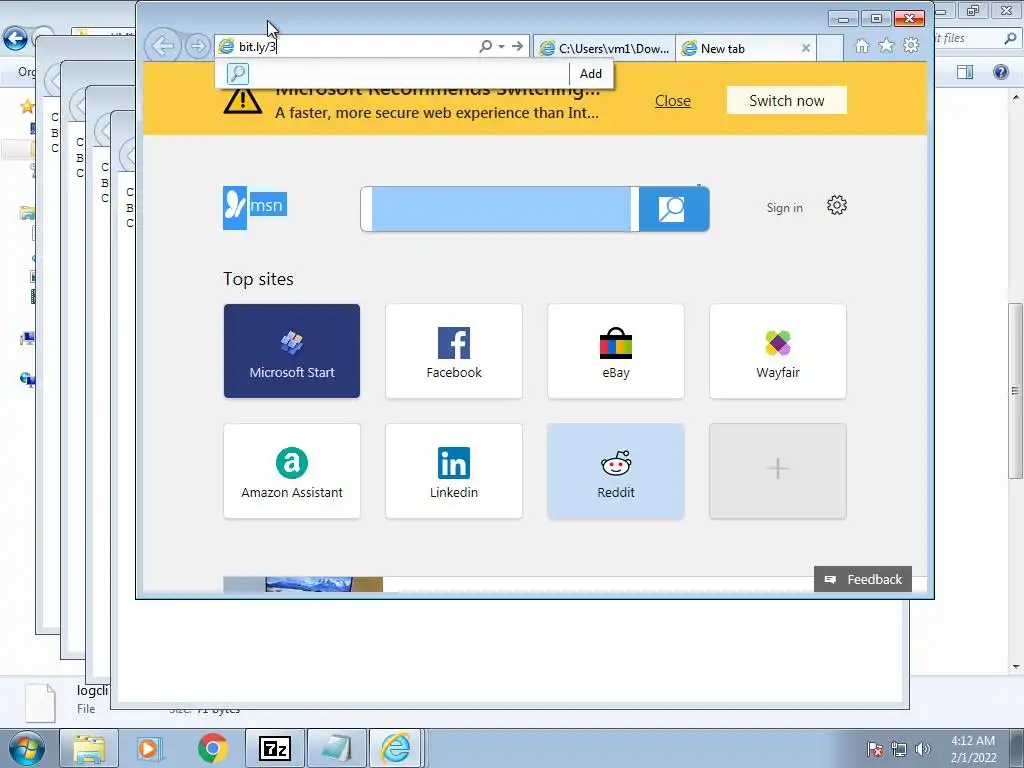Open the Reddit top site tile
The height and width of the screenshot is (768, 1024).
coord(616,471)
